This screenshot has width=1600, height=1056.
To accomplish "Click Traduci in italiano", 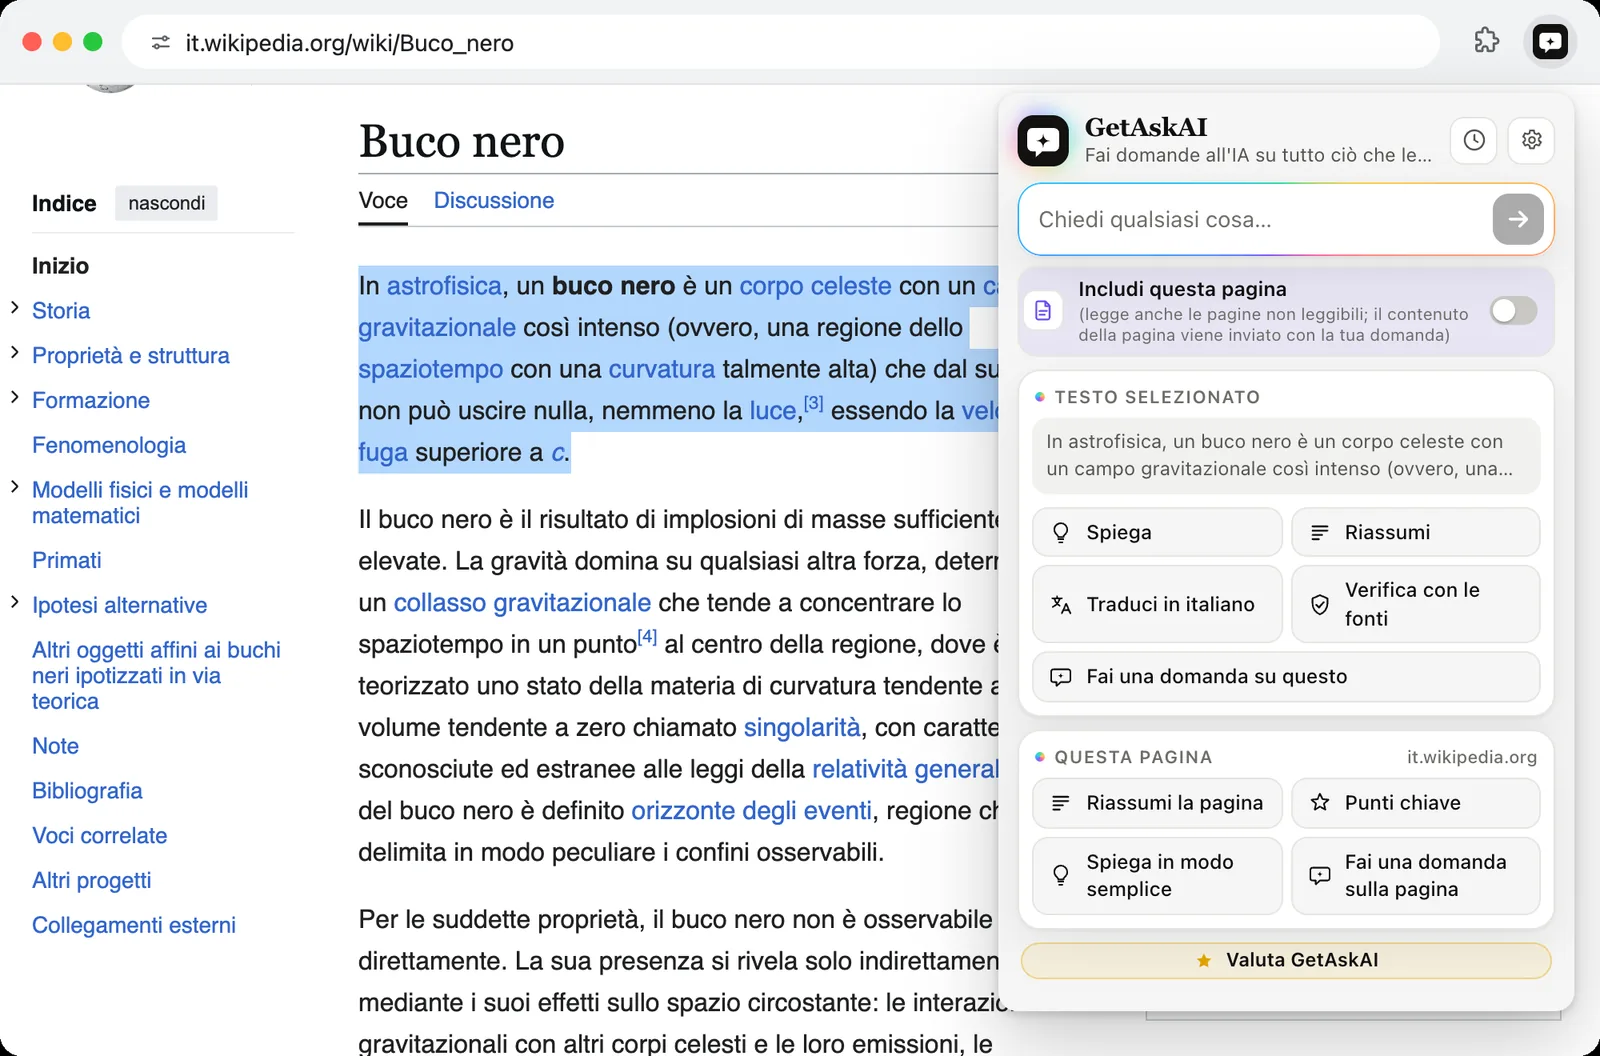I will tap(1157, 604).
